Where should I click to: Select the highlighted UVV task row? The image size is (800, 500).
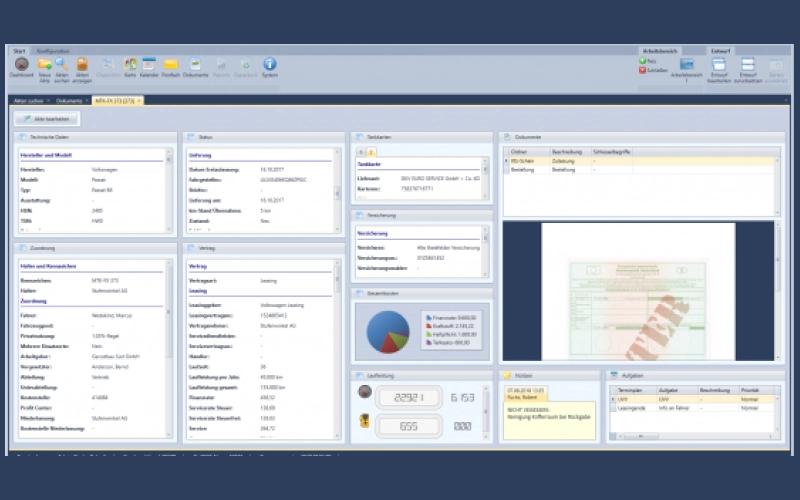point(693,399)
